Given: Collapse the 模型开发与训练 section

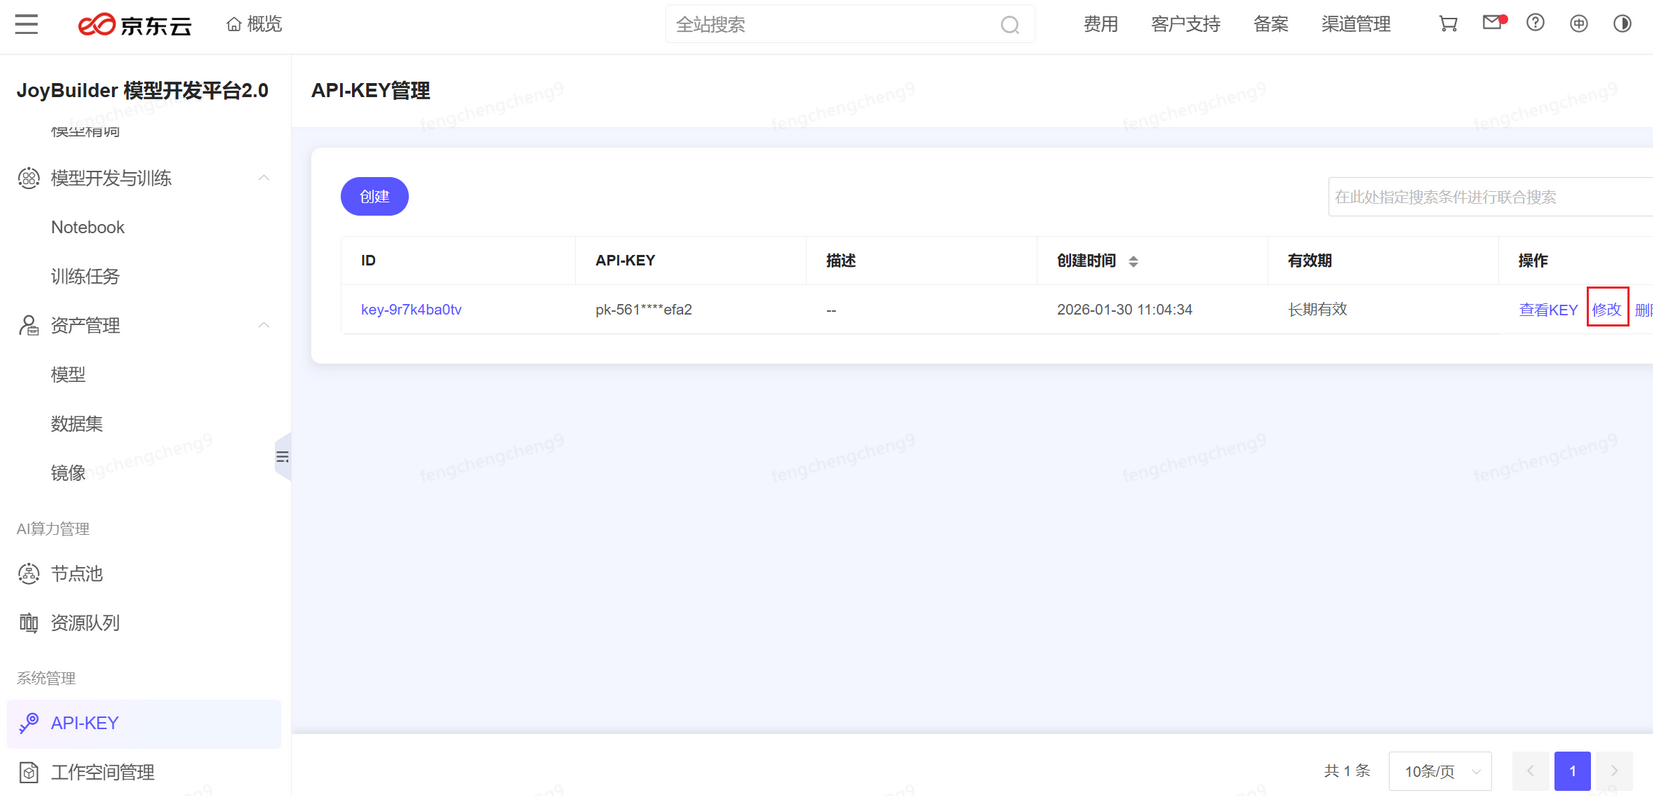Looking at the screenshot, I should point(264,178).
